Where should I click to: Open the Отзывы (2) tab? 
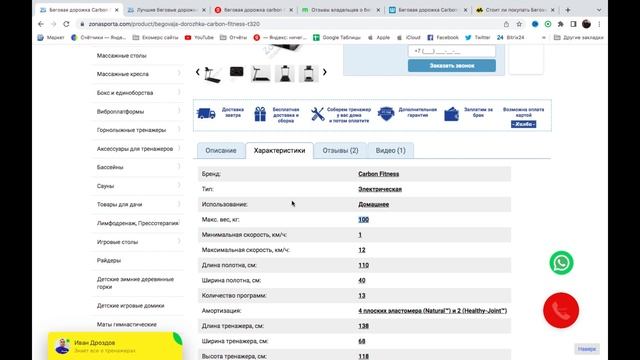pos(340,151)
